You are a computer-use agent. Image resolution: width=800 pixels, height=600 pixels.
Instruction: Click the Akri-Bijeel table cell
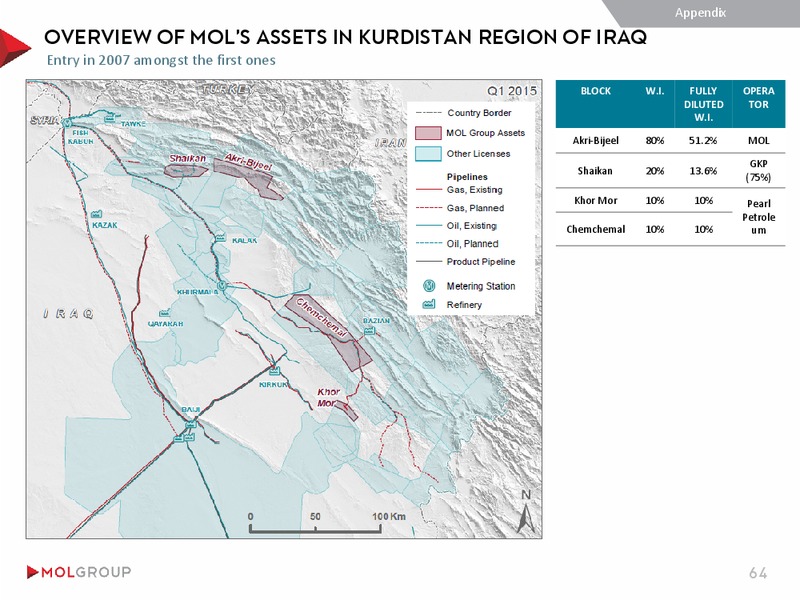595,140
